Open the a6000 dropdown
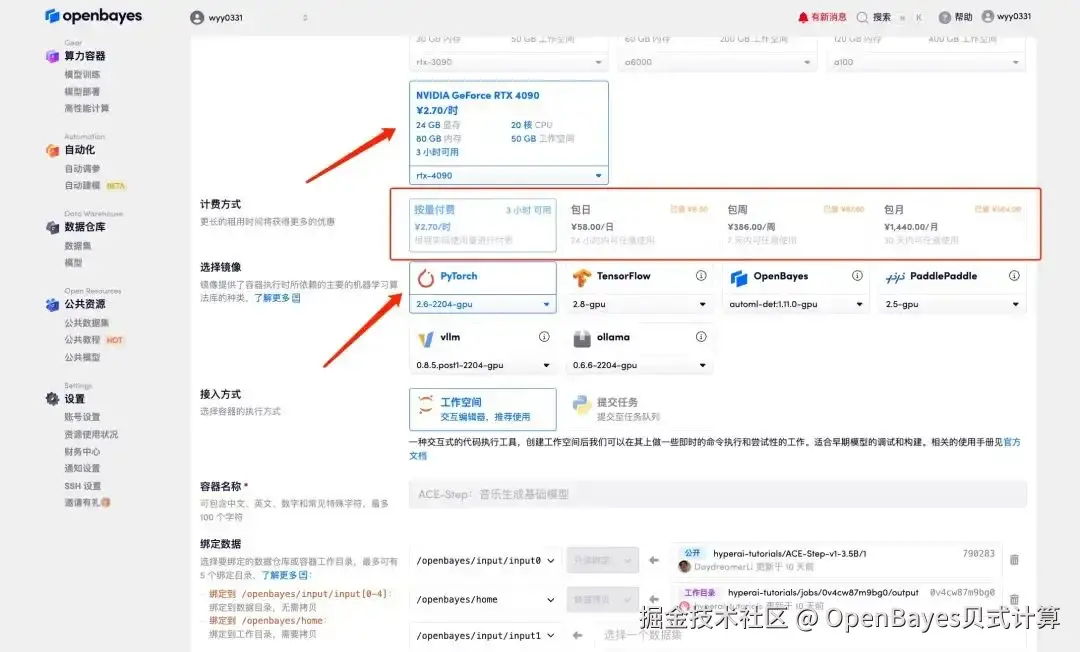 pyautogui.click(x=717, y=62)
